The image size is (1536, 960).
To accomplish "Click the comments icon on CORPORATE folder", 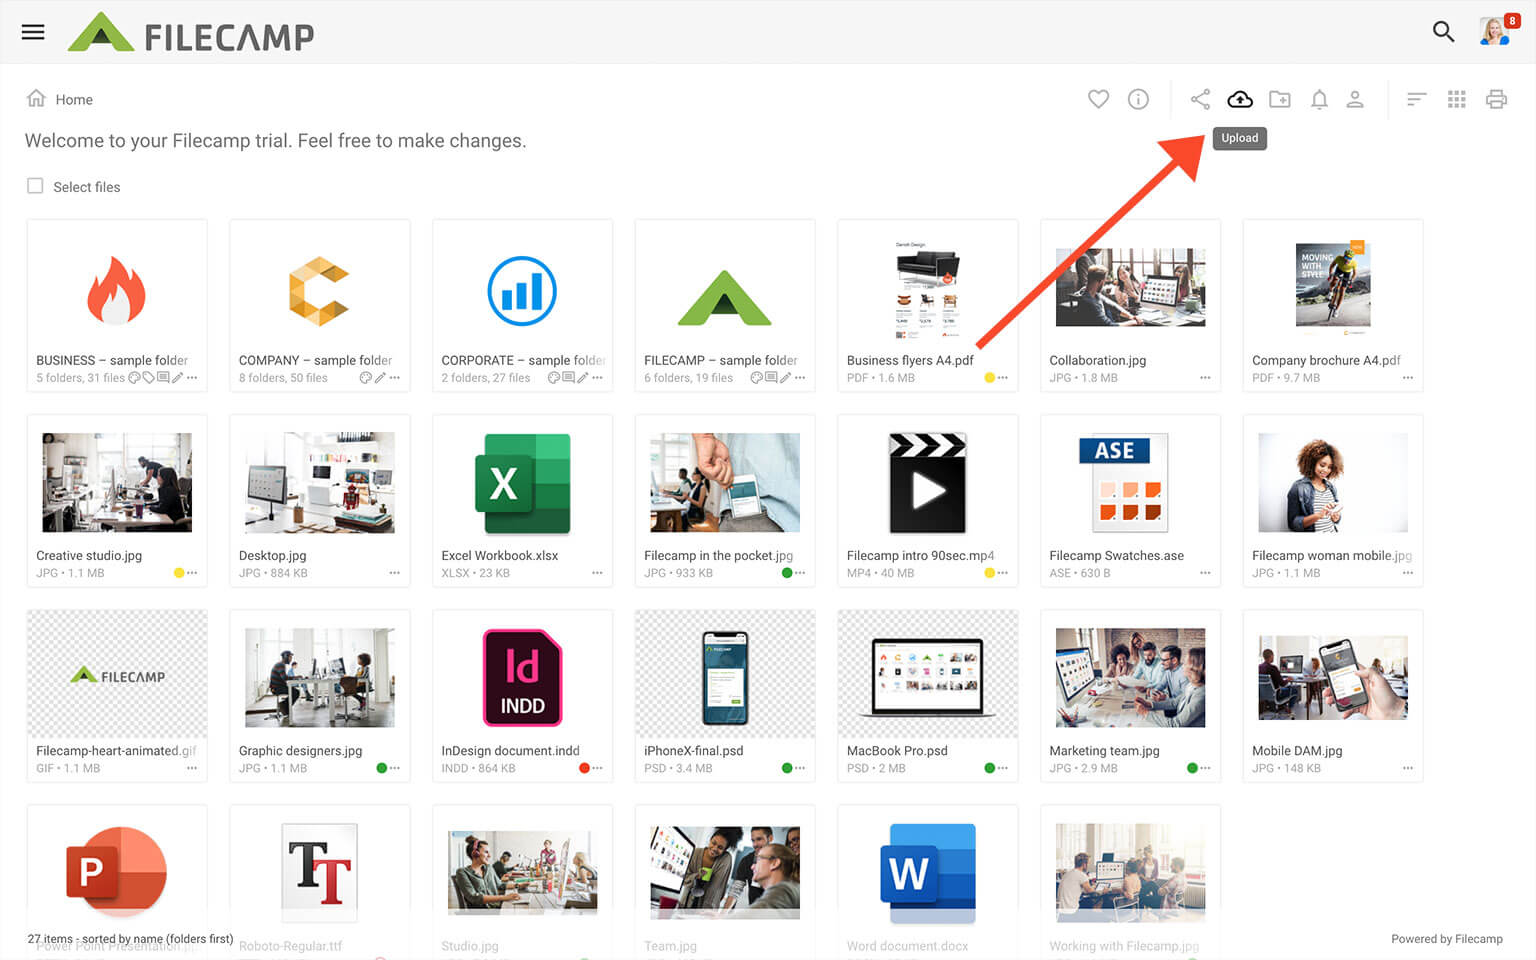I will click(x=568, y=378).
